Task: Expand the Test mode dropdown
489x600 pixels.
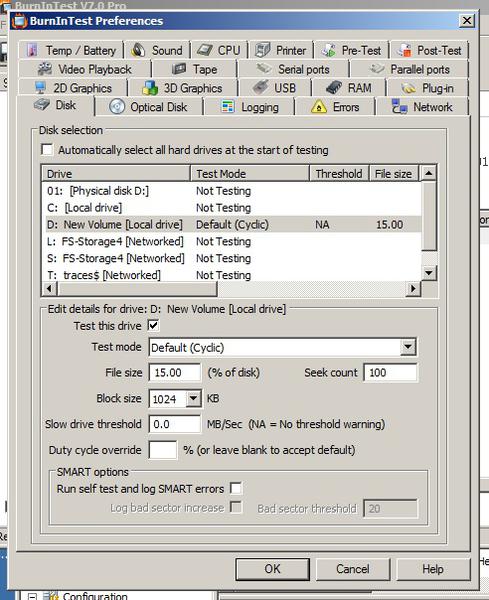Action: pyautogui.click(x=408, y=347)
